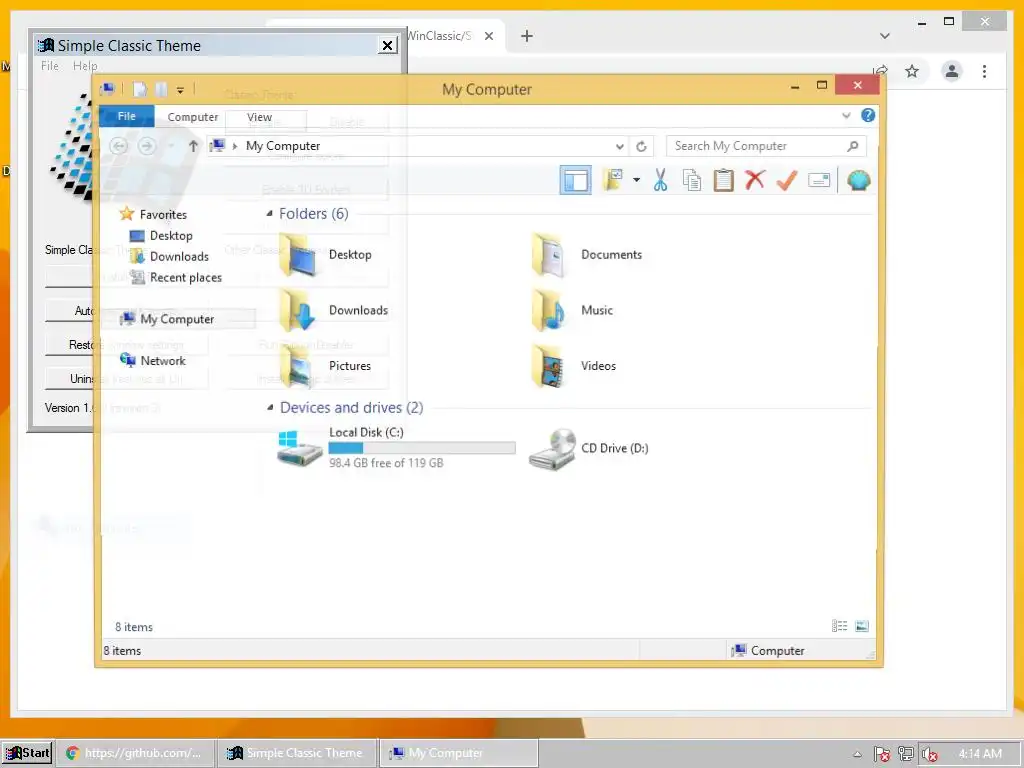The image size is (1024, 768).
Task: Select Favorites in the navigation pane
Action: tap(153, 214)
